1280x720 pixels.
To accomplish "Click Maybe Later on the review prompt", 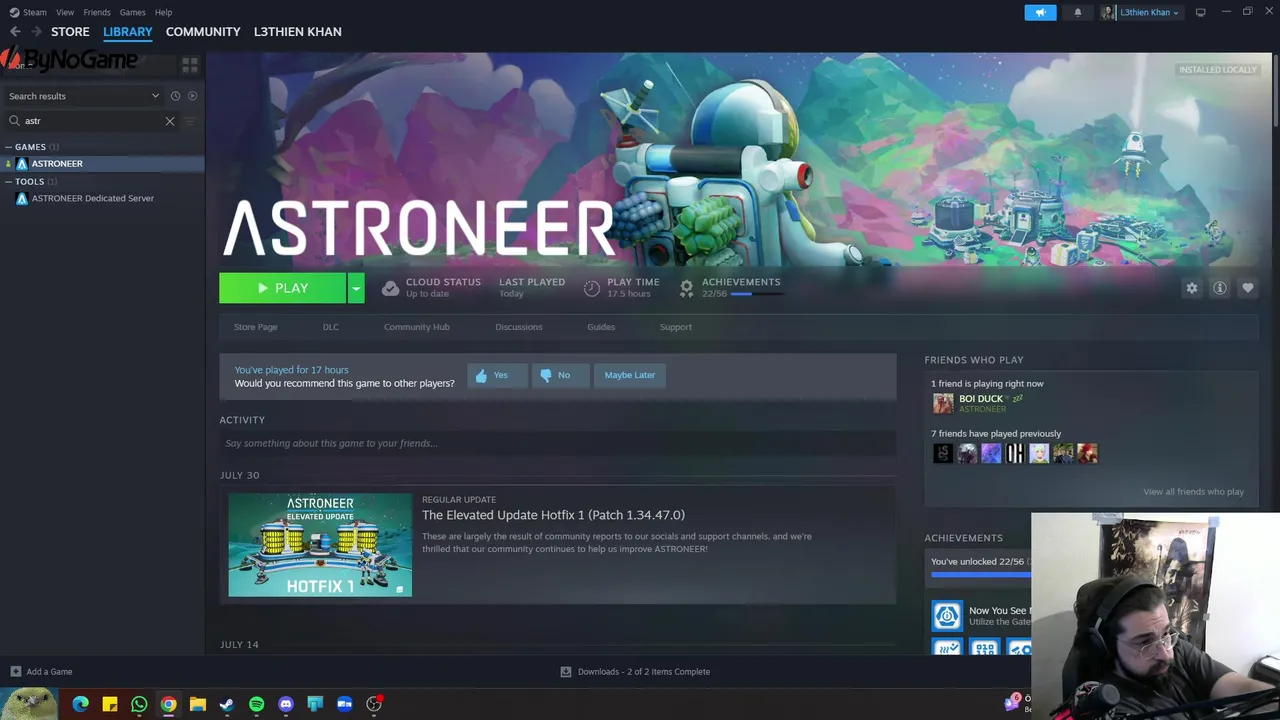I will [x=630, y=375].
